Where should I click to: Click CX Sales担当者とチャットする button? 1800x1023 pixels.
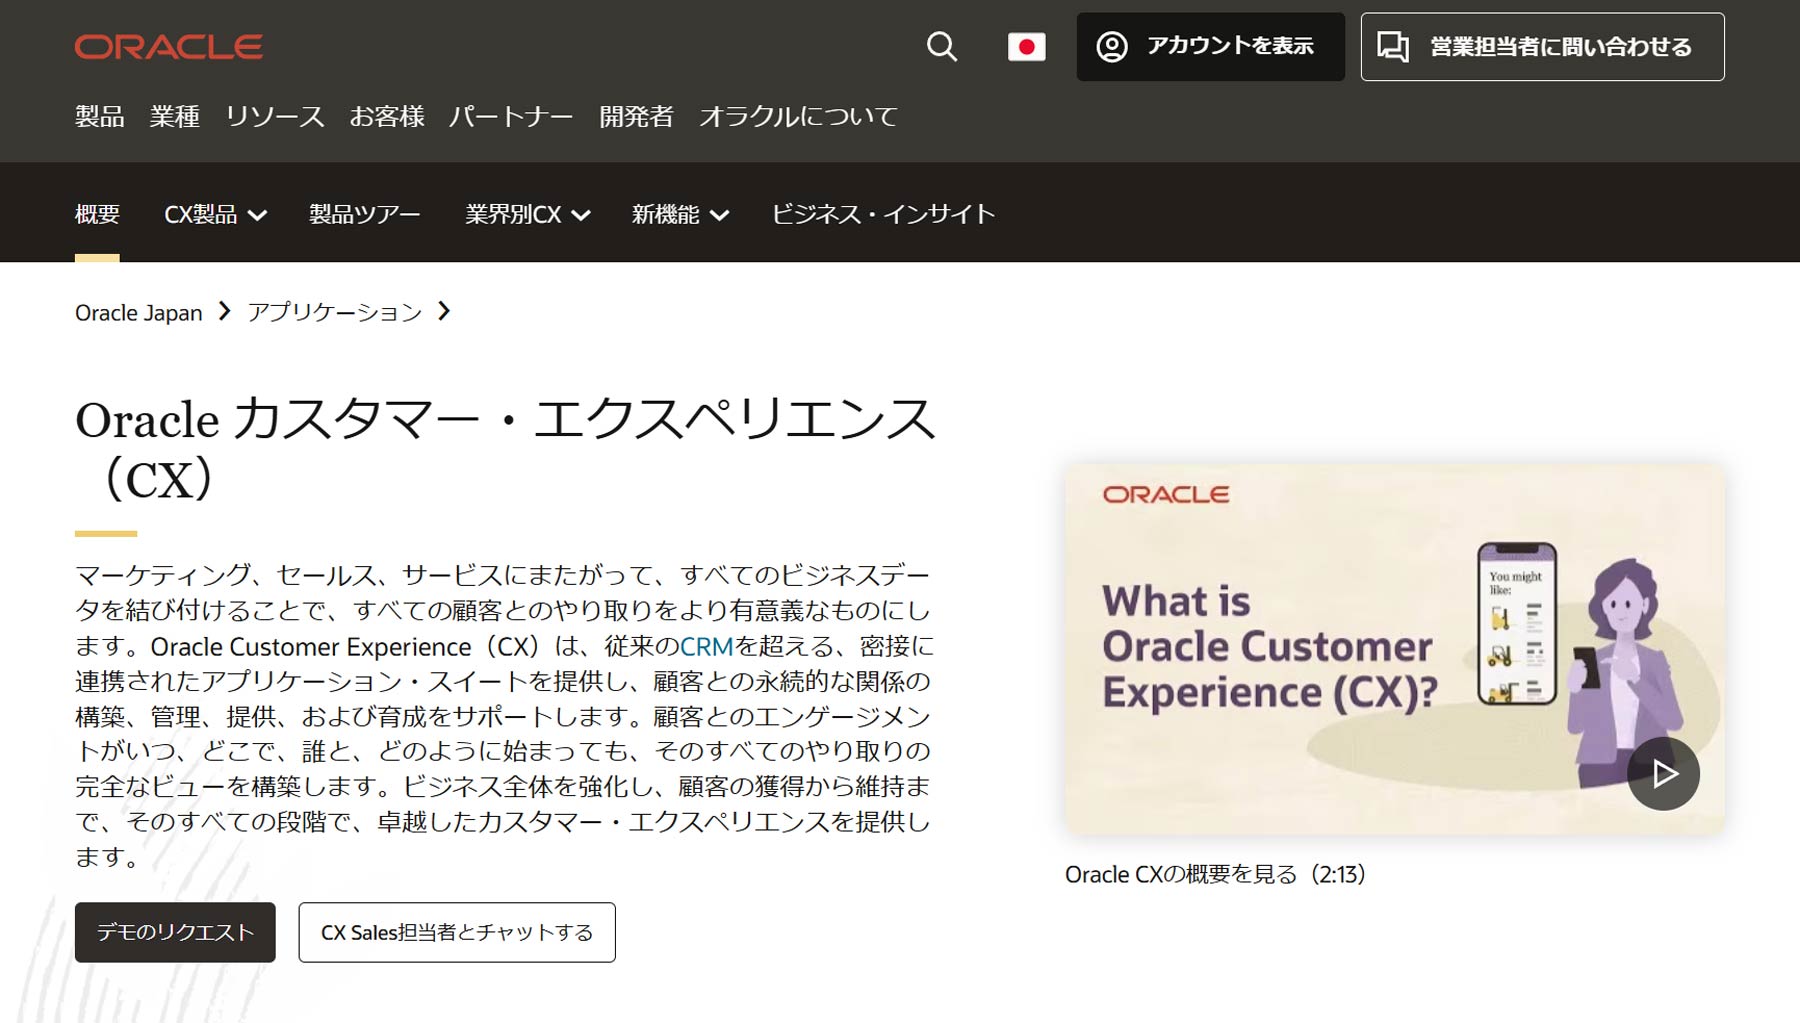point(457,933)
